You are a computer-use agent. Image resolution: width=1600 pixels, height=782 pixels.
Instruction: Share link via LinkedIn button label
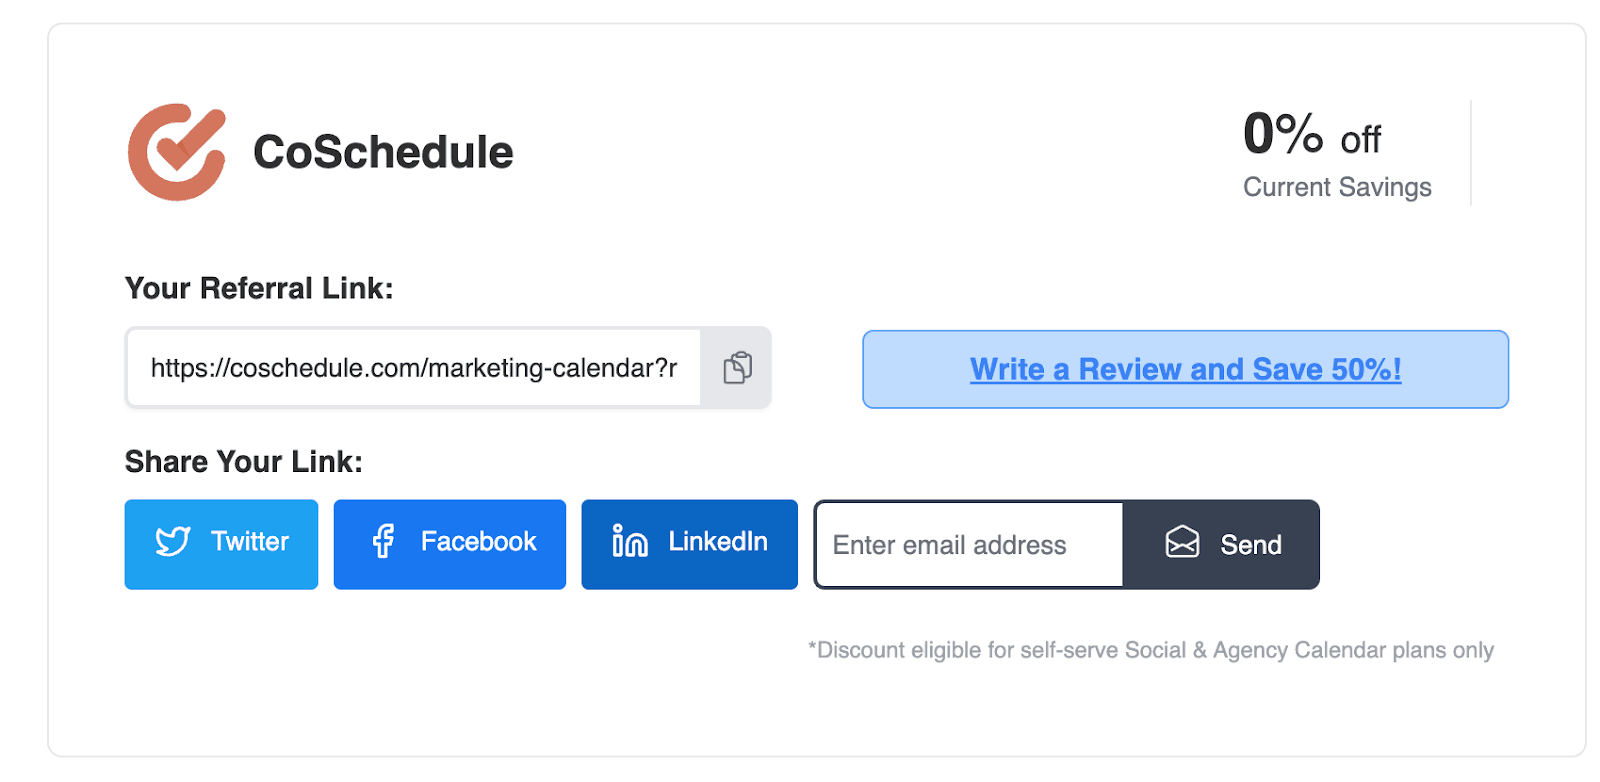pos(718,542)
